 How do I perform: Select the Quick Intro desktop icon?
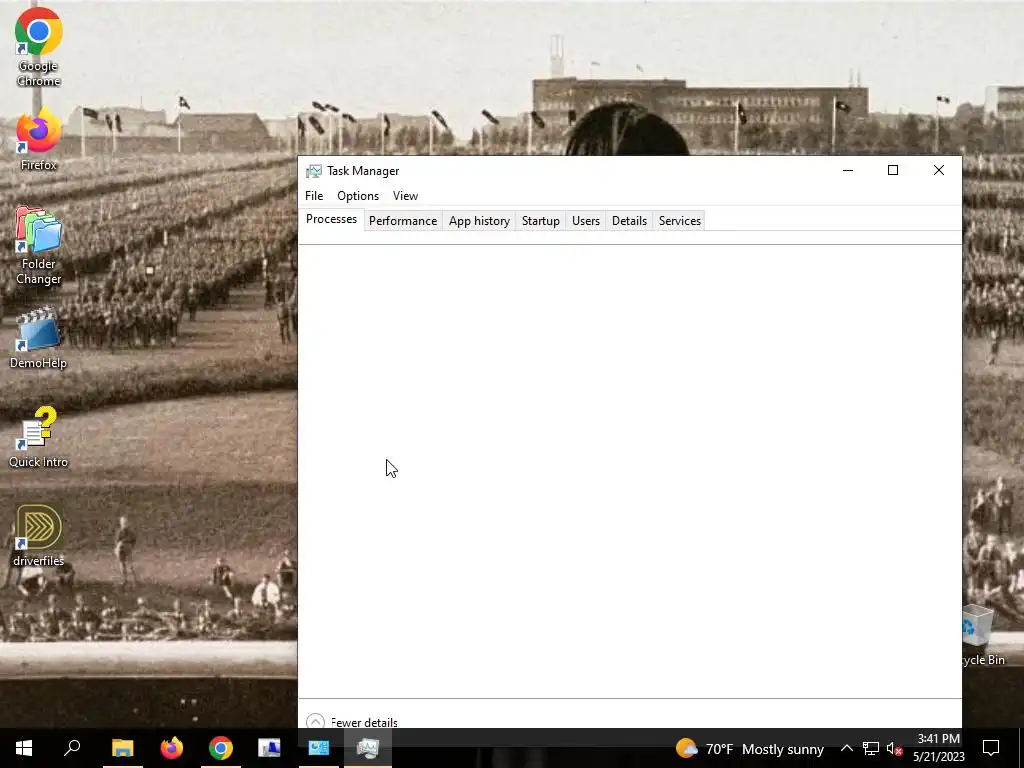click(x=39, y=437)
